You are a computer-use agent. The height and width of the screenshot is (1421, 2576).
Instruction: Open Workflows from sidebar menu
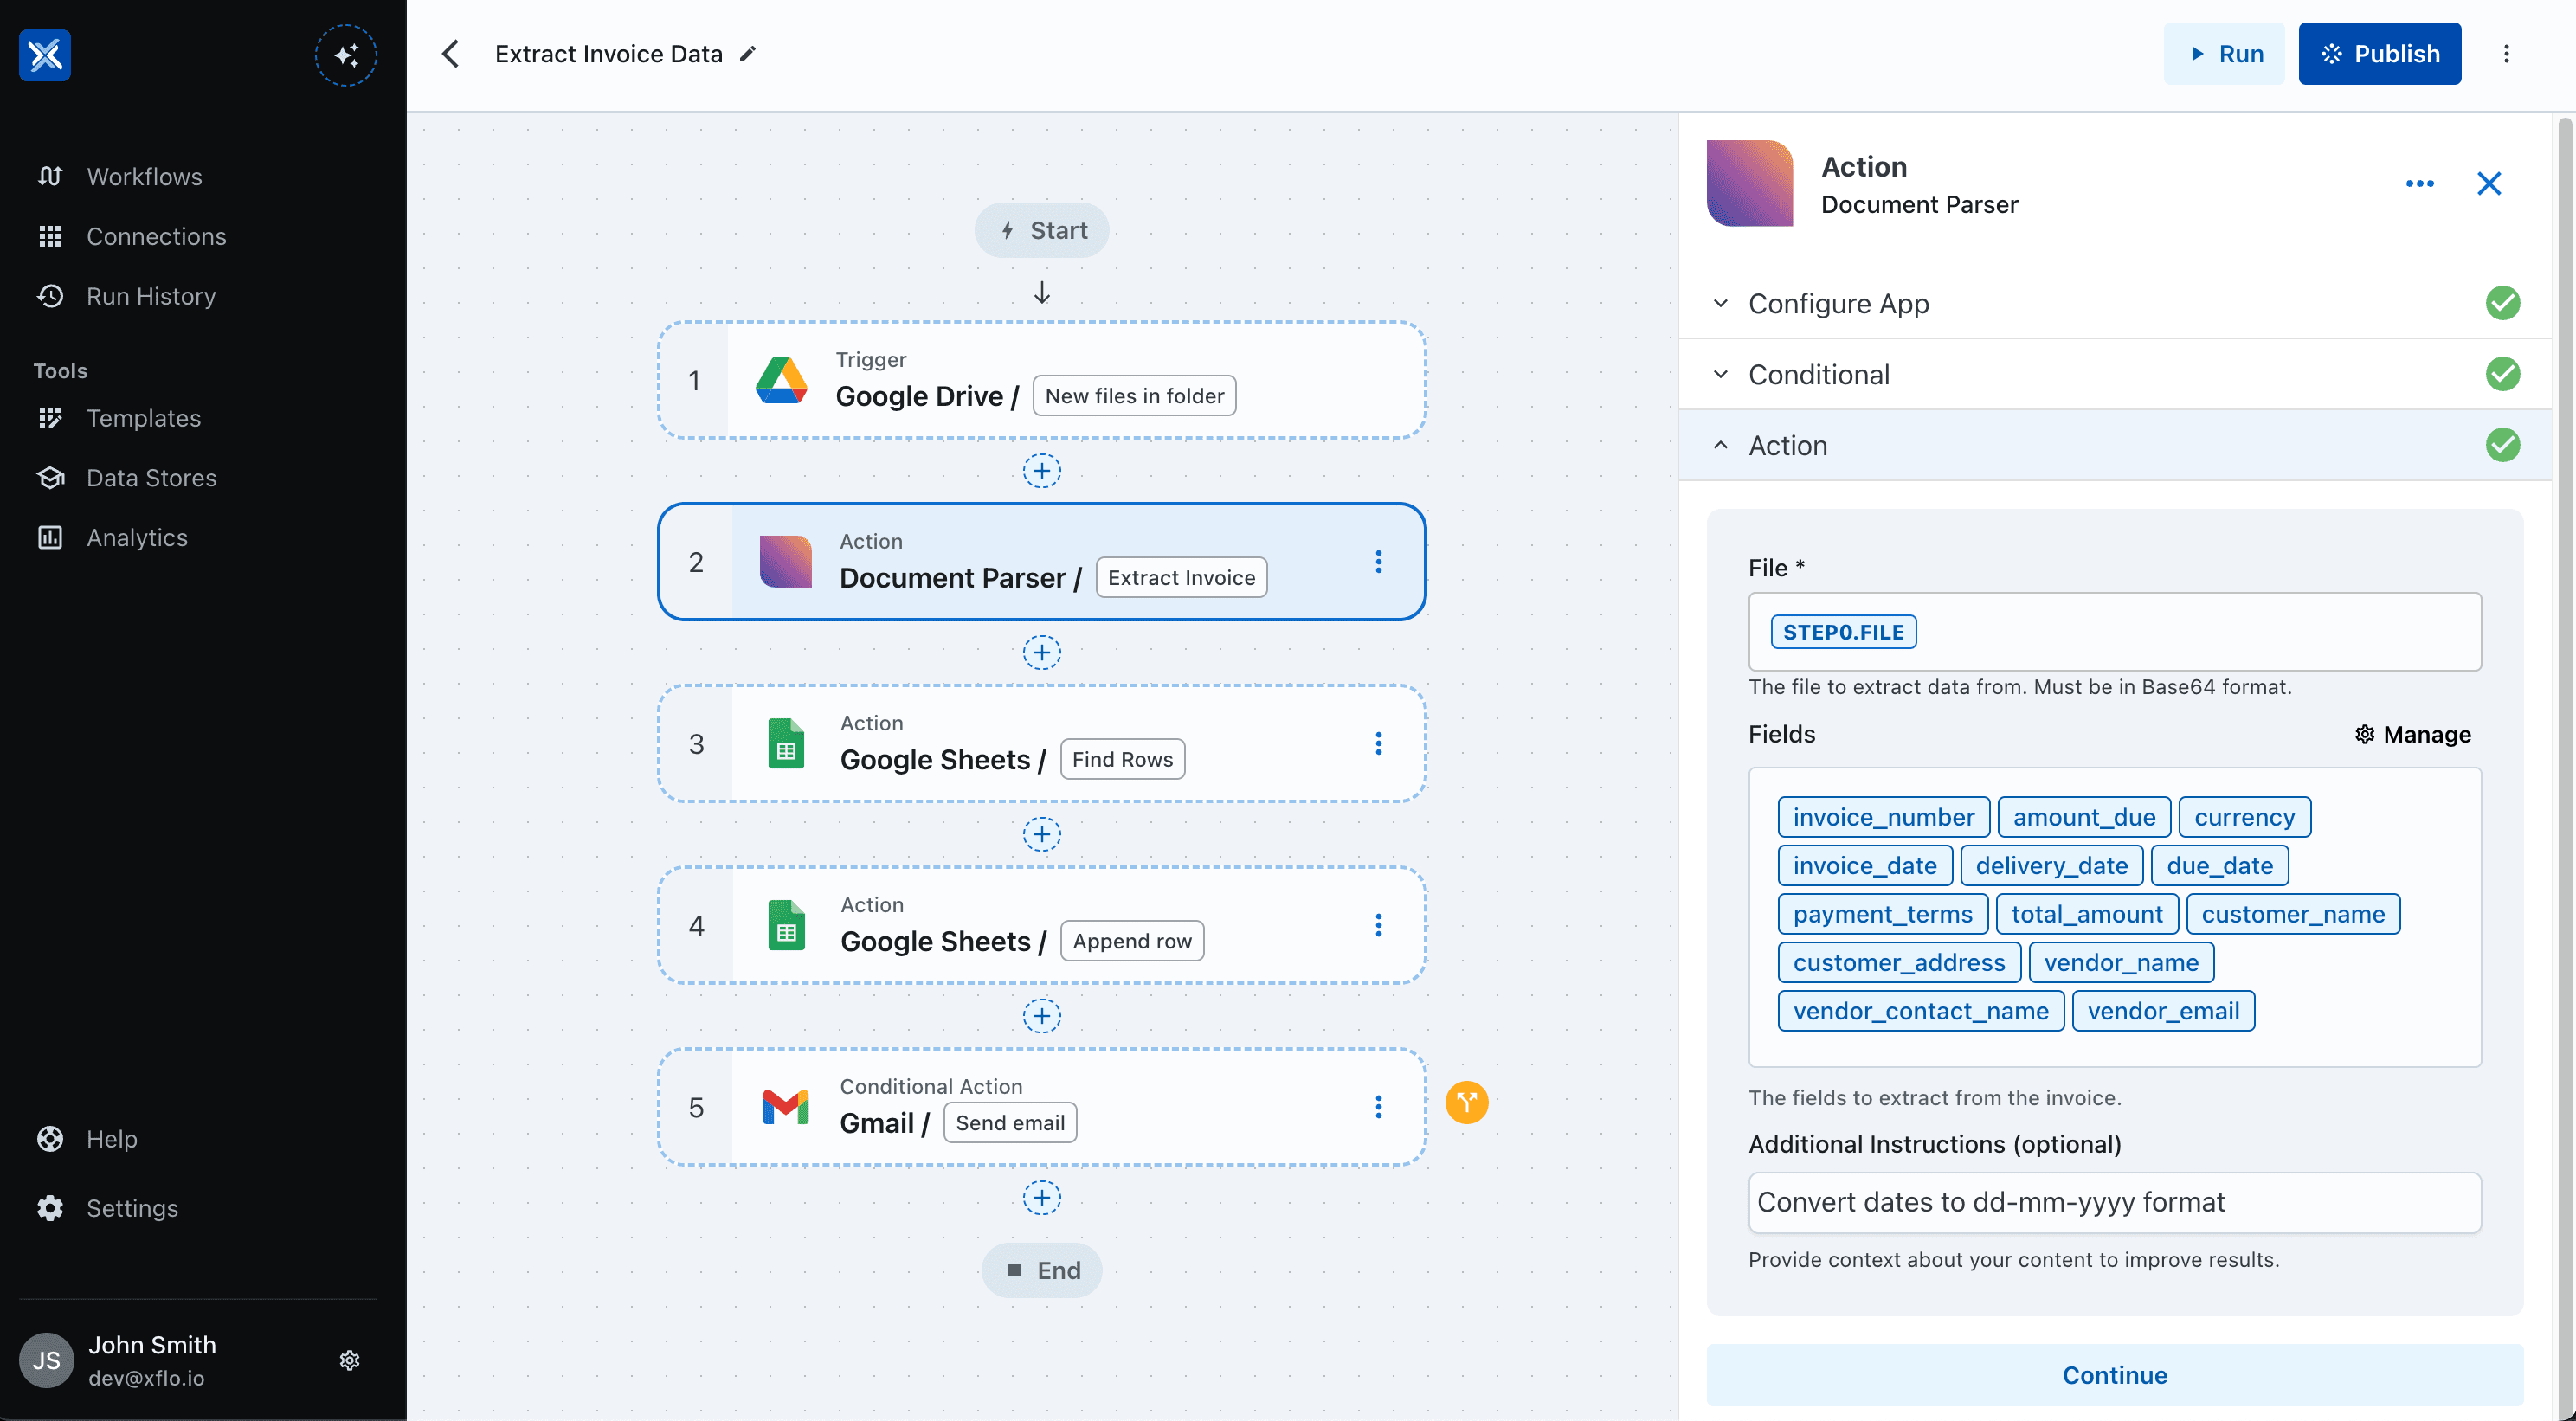[144, 175]
